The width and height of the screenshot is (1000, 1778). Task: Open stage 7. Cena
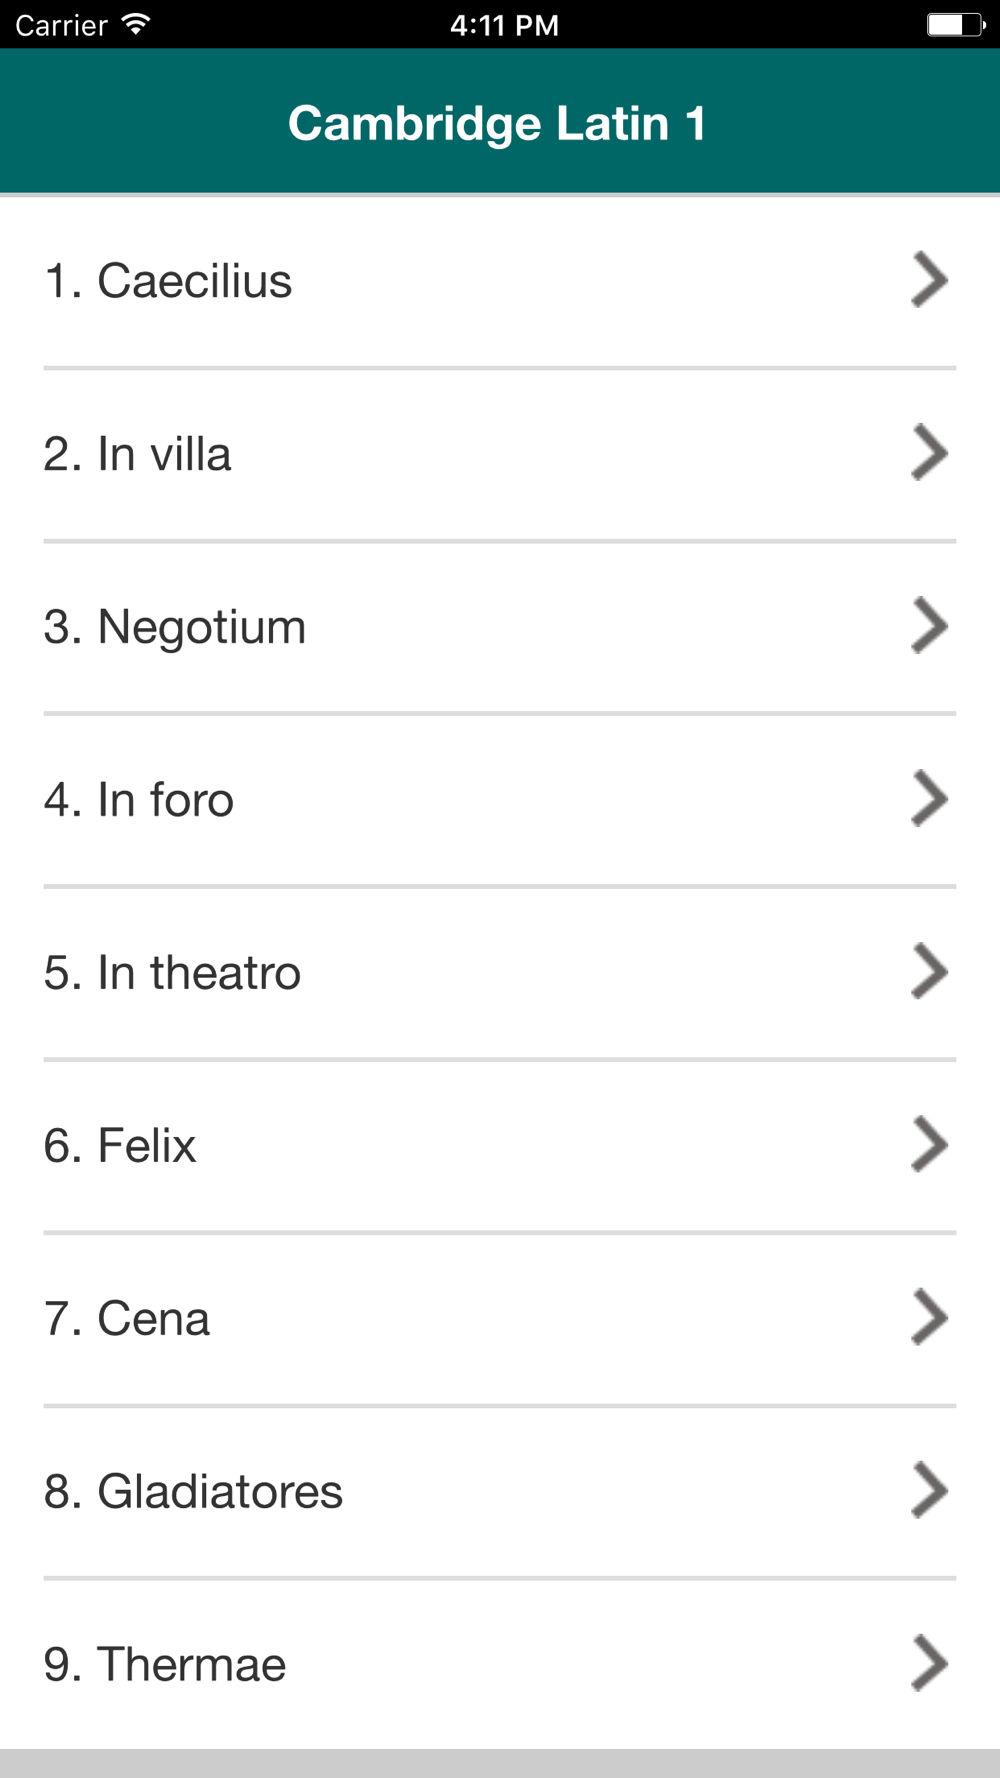[500, 1319]
